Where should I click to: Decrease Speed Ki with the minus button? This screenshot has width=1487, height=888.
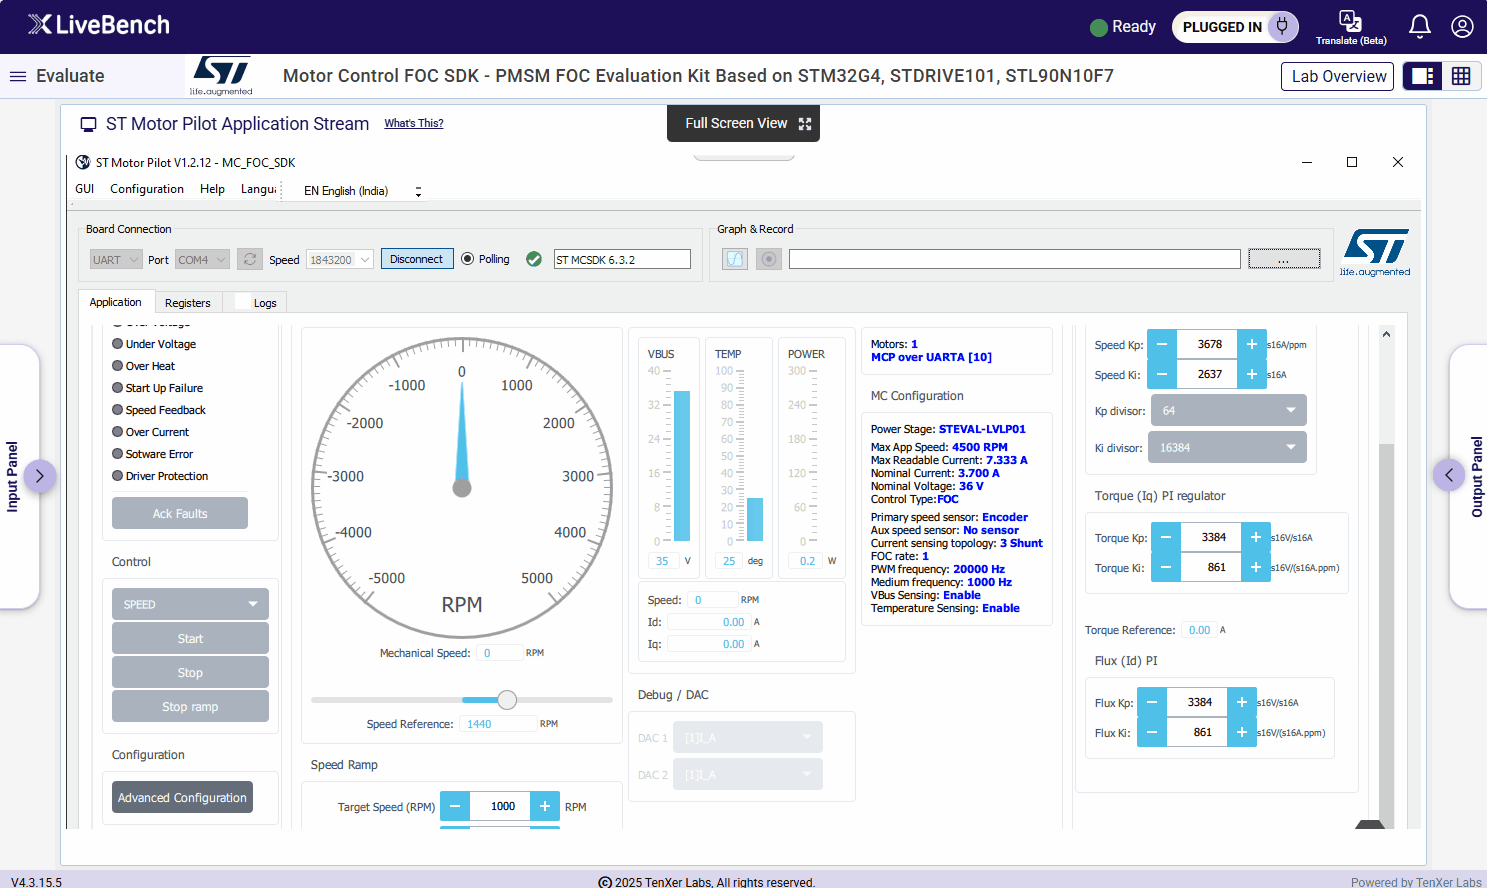tap(1162, 374)
